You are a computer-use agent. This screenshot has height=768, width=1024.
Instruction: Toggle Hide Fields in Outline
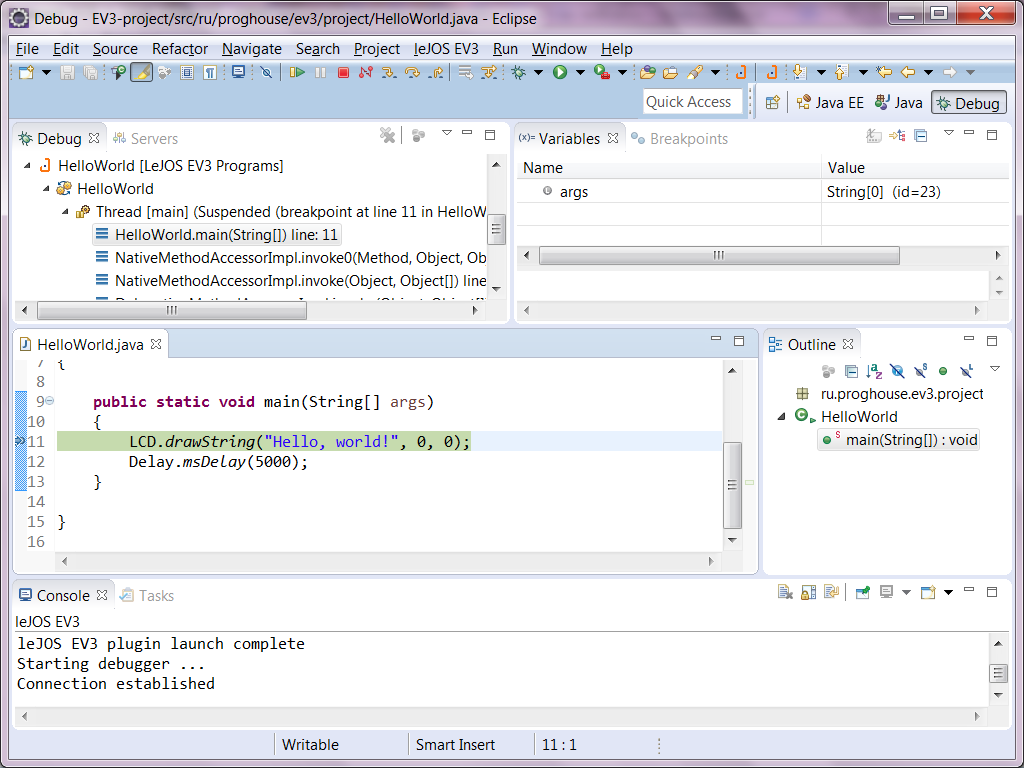tap(897, 372)
